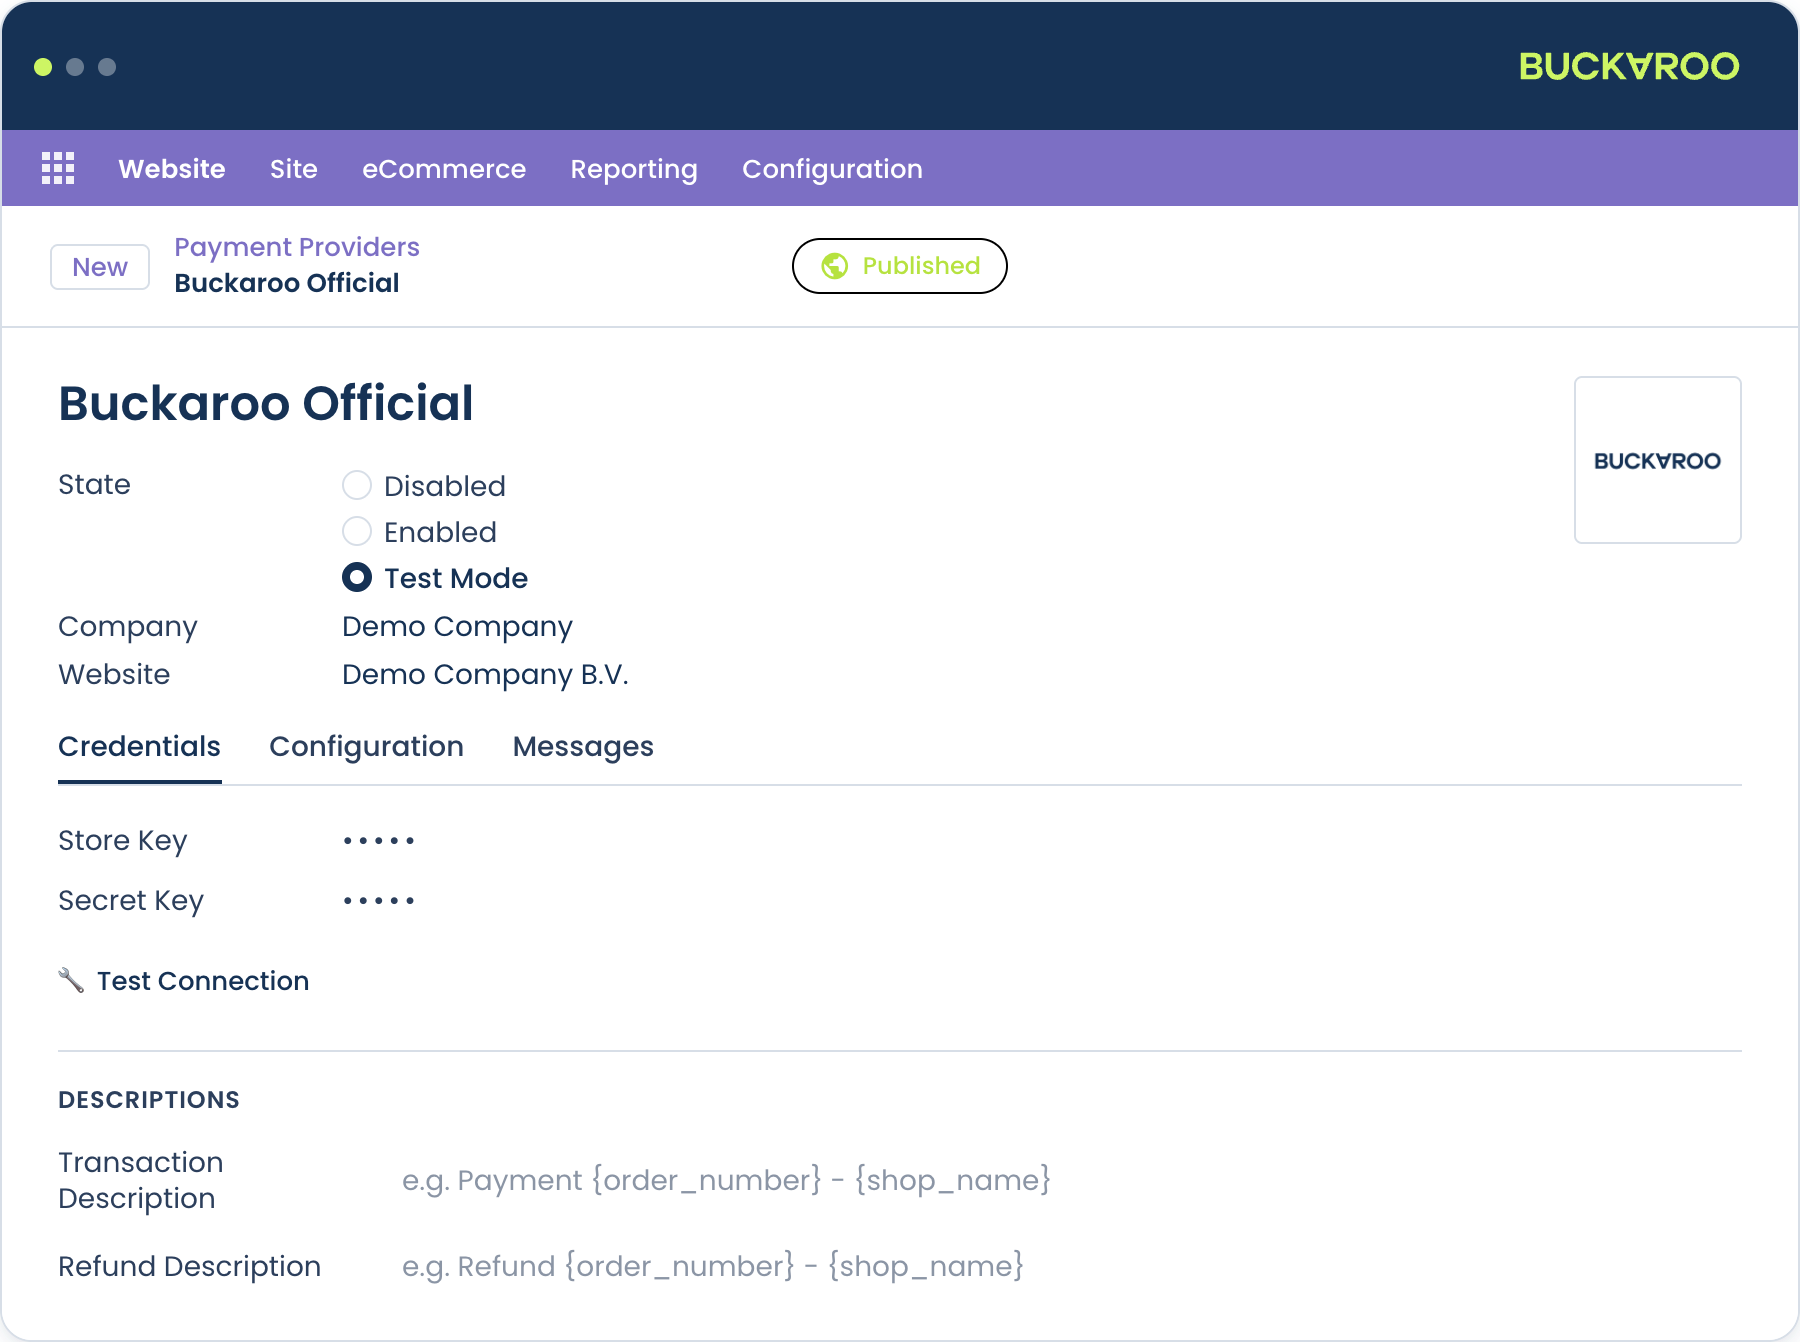The height and width of the screenshot is (1342, 1800).
Task: Open the apps grid menu icon
Action: [x=58, y=168]
